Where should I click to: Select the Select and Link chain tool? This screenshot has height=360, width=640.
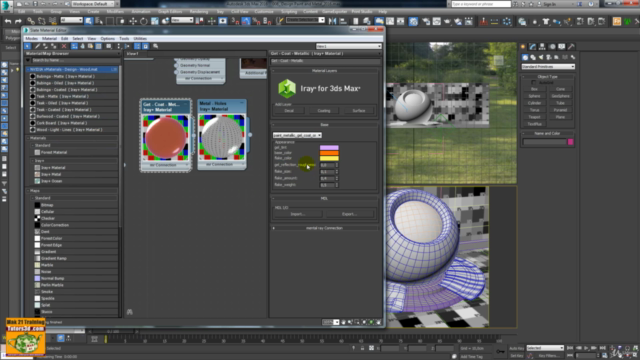coord(31,21)
